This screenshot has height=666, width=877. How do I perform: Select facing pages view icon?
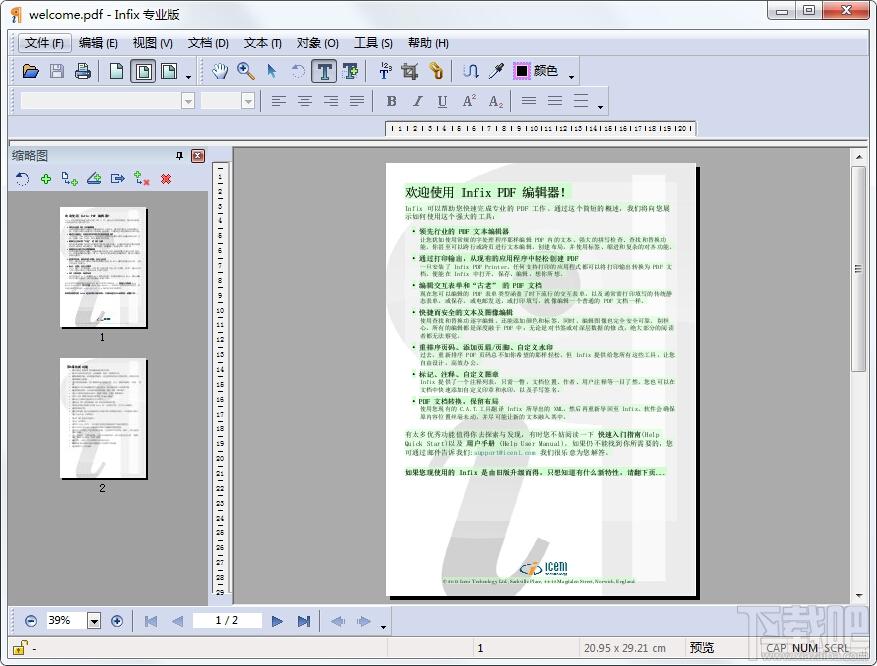click(x=169, y=71)
